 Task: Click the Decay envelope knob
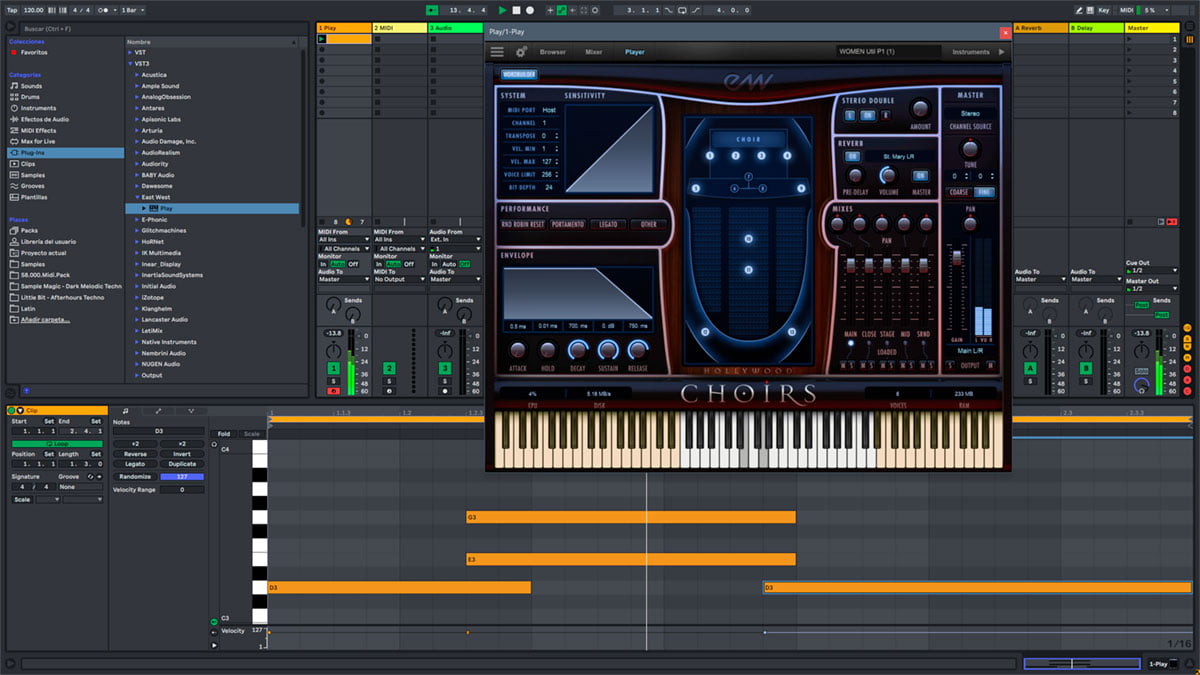pyautogui.click(x=578, y=350)
